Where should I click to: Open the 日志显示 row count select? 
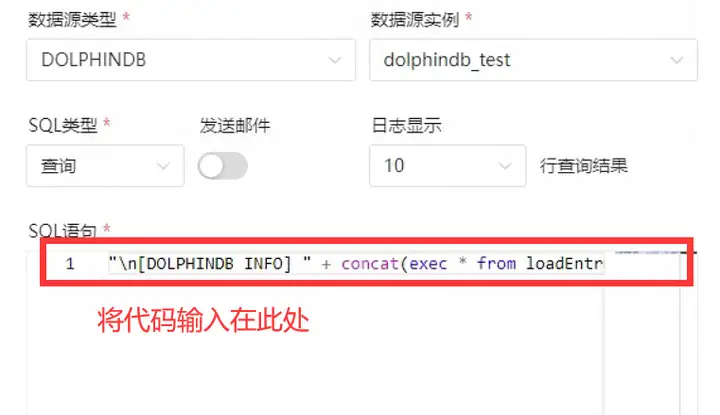tap(448, 166)
